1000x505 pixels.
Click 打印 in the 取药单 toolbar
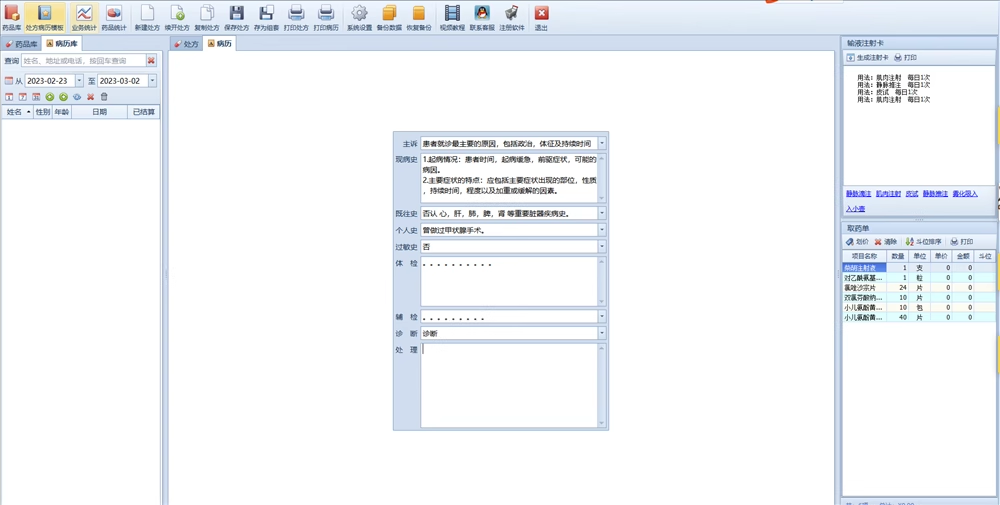(962, 242)
